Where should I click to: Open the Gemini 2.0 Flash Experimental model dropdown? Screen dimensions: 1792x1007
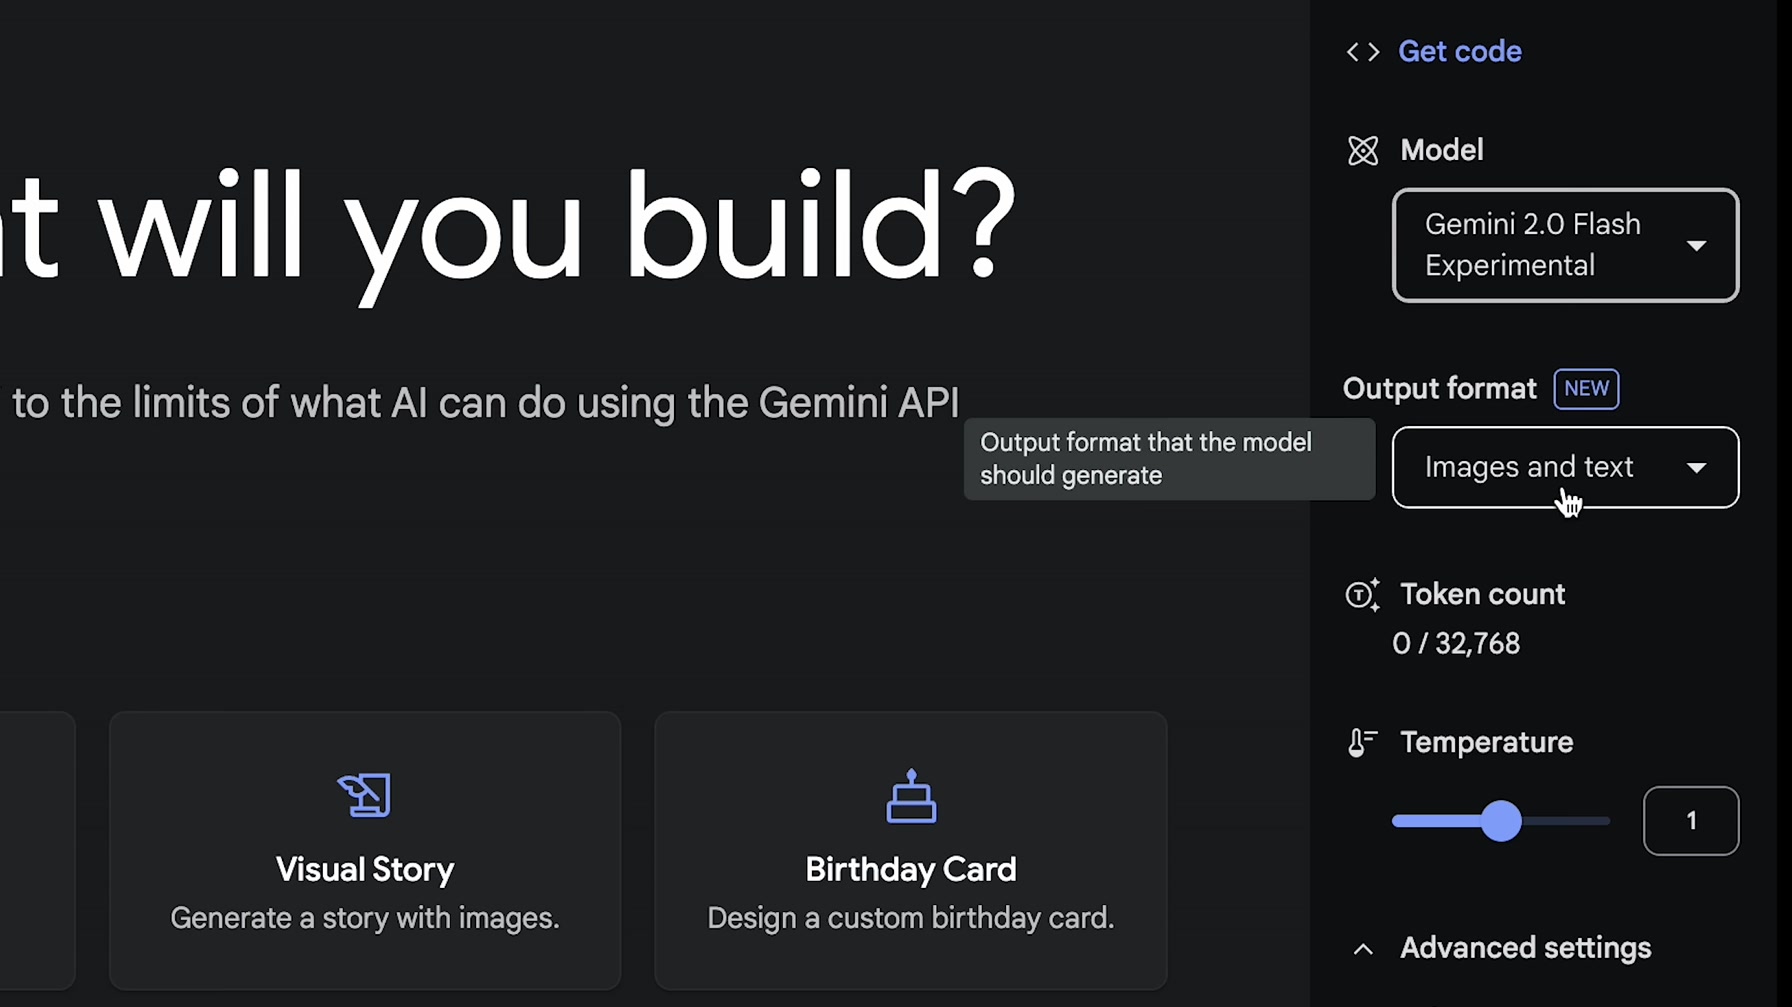pyautogui.click(x=1565, y=245)
